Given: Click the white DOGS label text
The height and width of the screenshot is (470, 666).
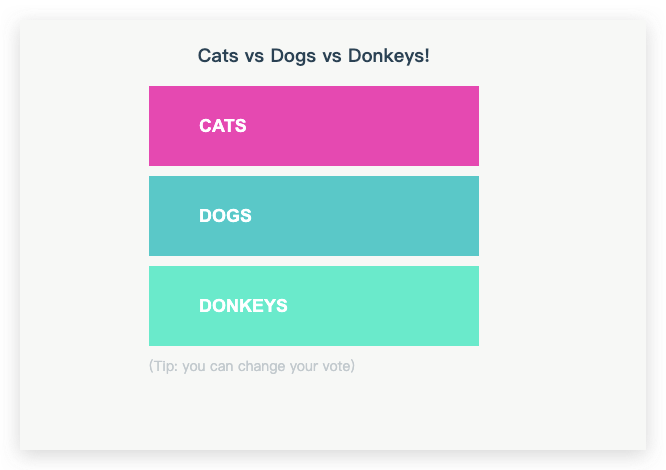Looking at the screenshot, I should 225,216.
